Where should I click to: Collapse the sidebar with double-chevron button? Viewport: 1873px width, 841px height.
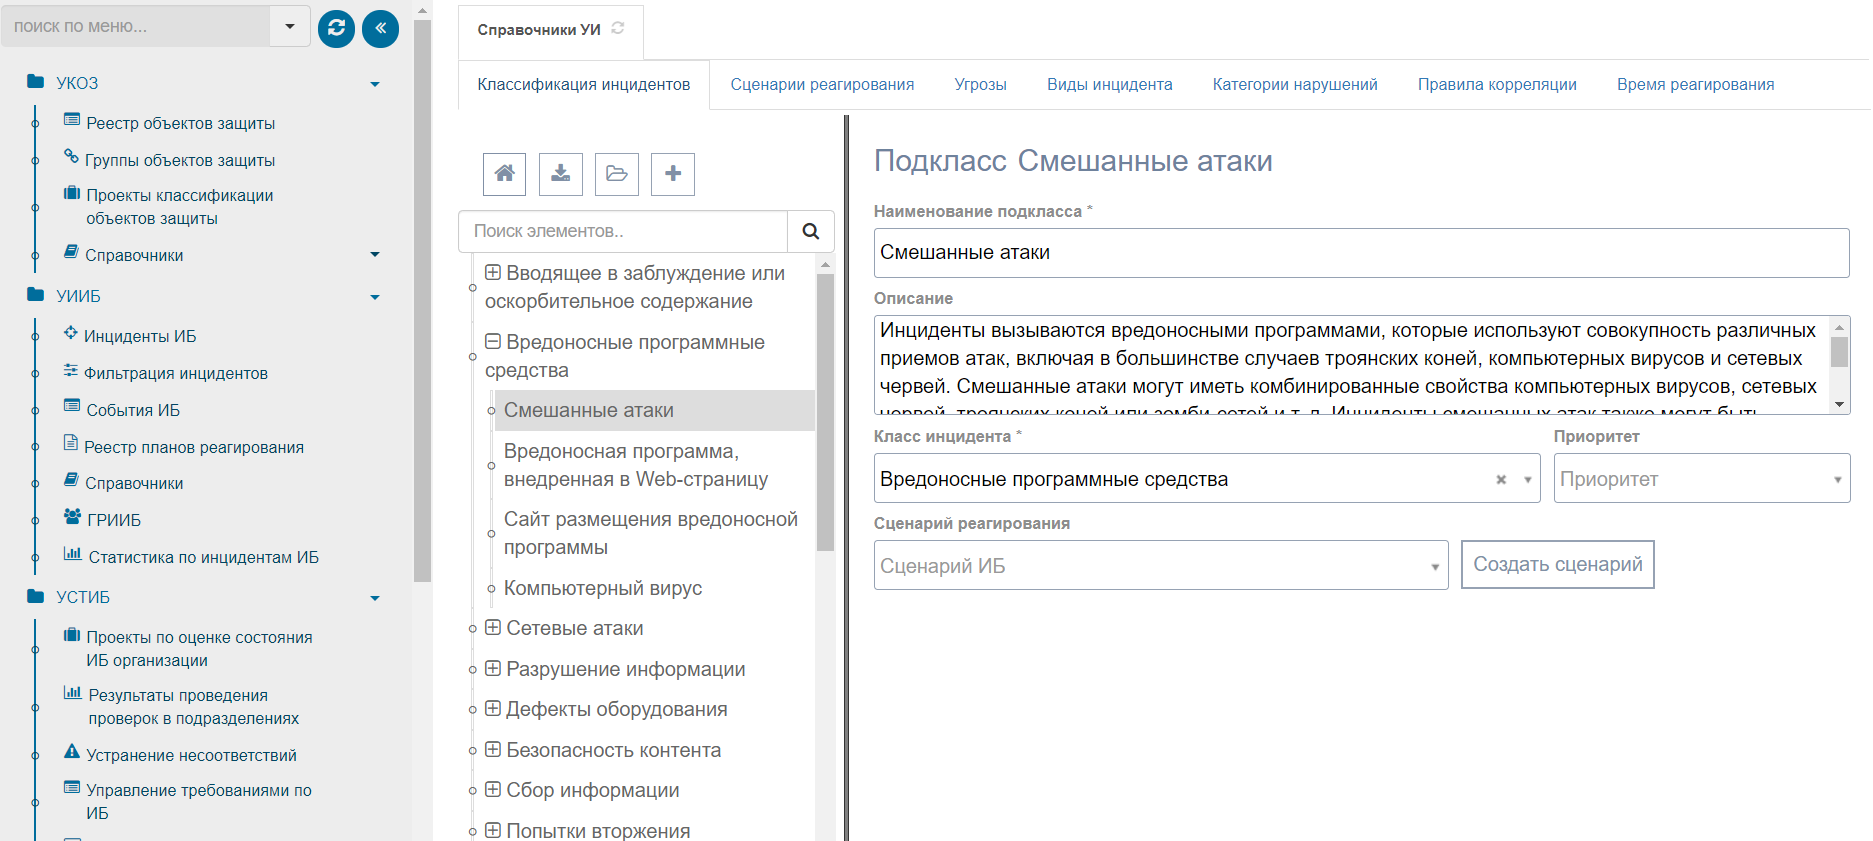(x=380, y=28)
